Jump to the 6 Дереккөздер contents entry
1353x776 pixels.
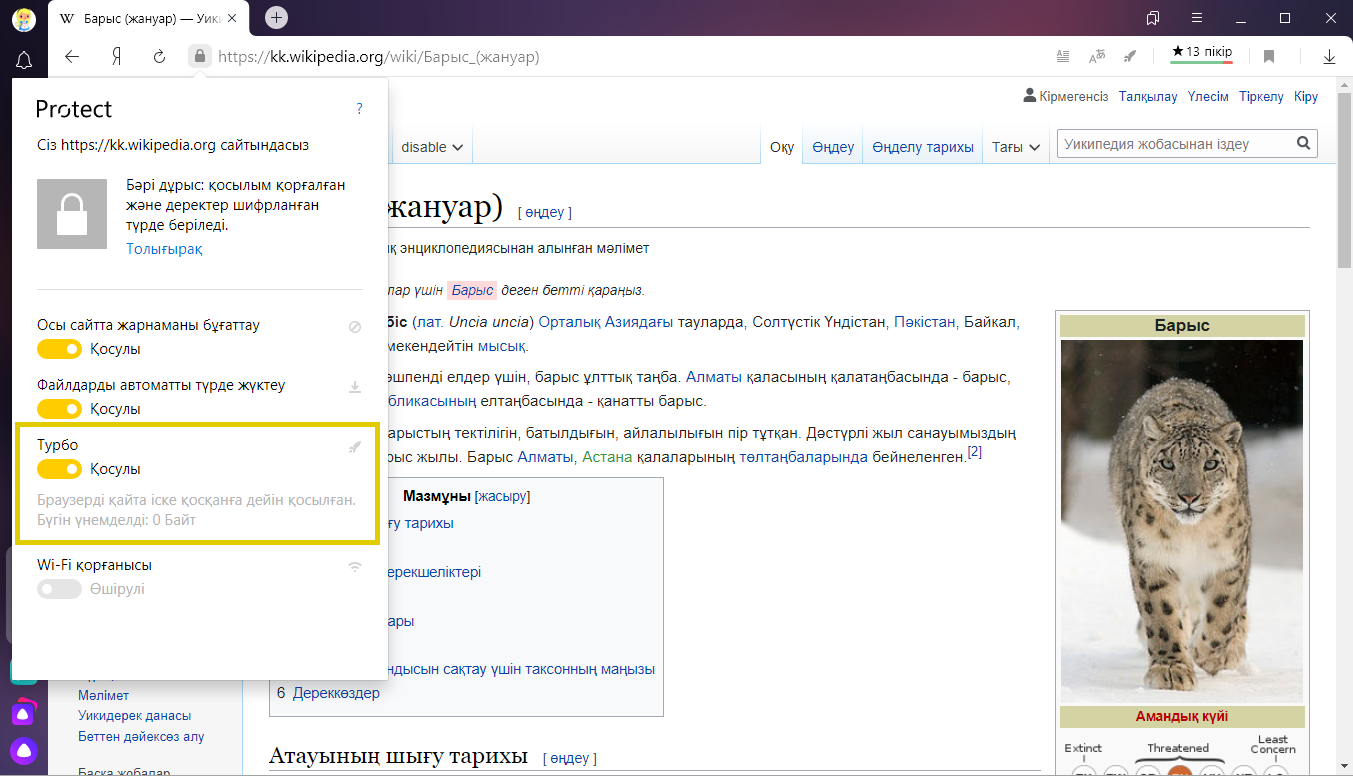328,692
